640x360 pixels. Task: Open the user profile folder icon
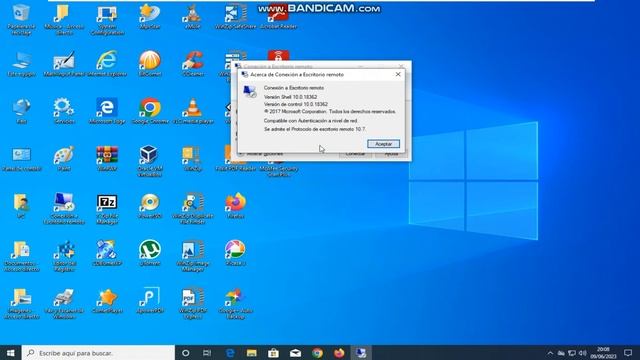pos(21,206)
